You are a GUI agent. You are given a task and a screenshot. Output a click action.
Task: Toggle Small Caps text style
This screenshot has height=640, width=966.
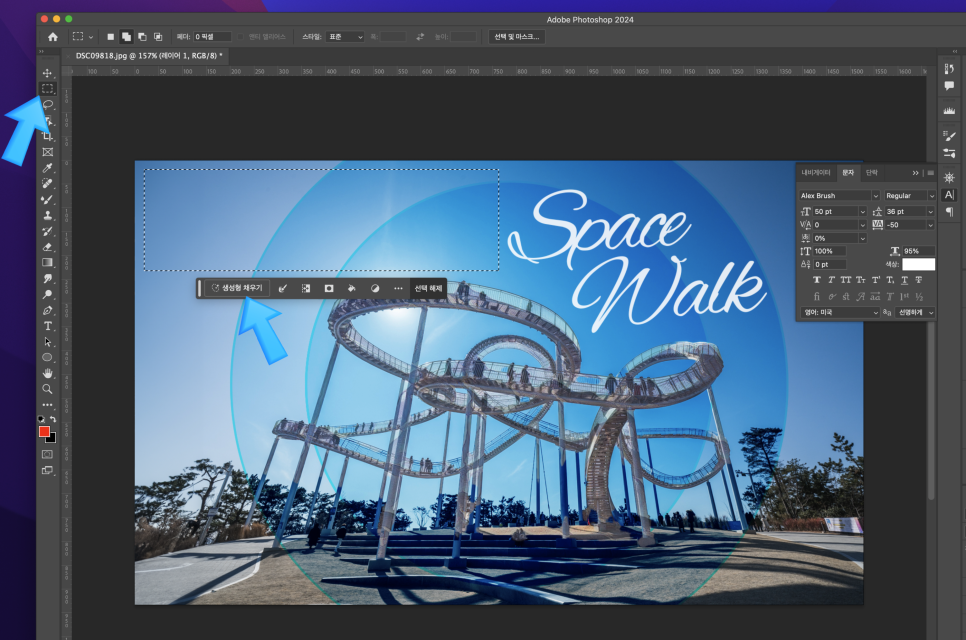[861, 280]
